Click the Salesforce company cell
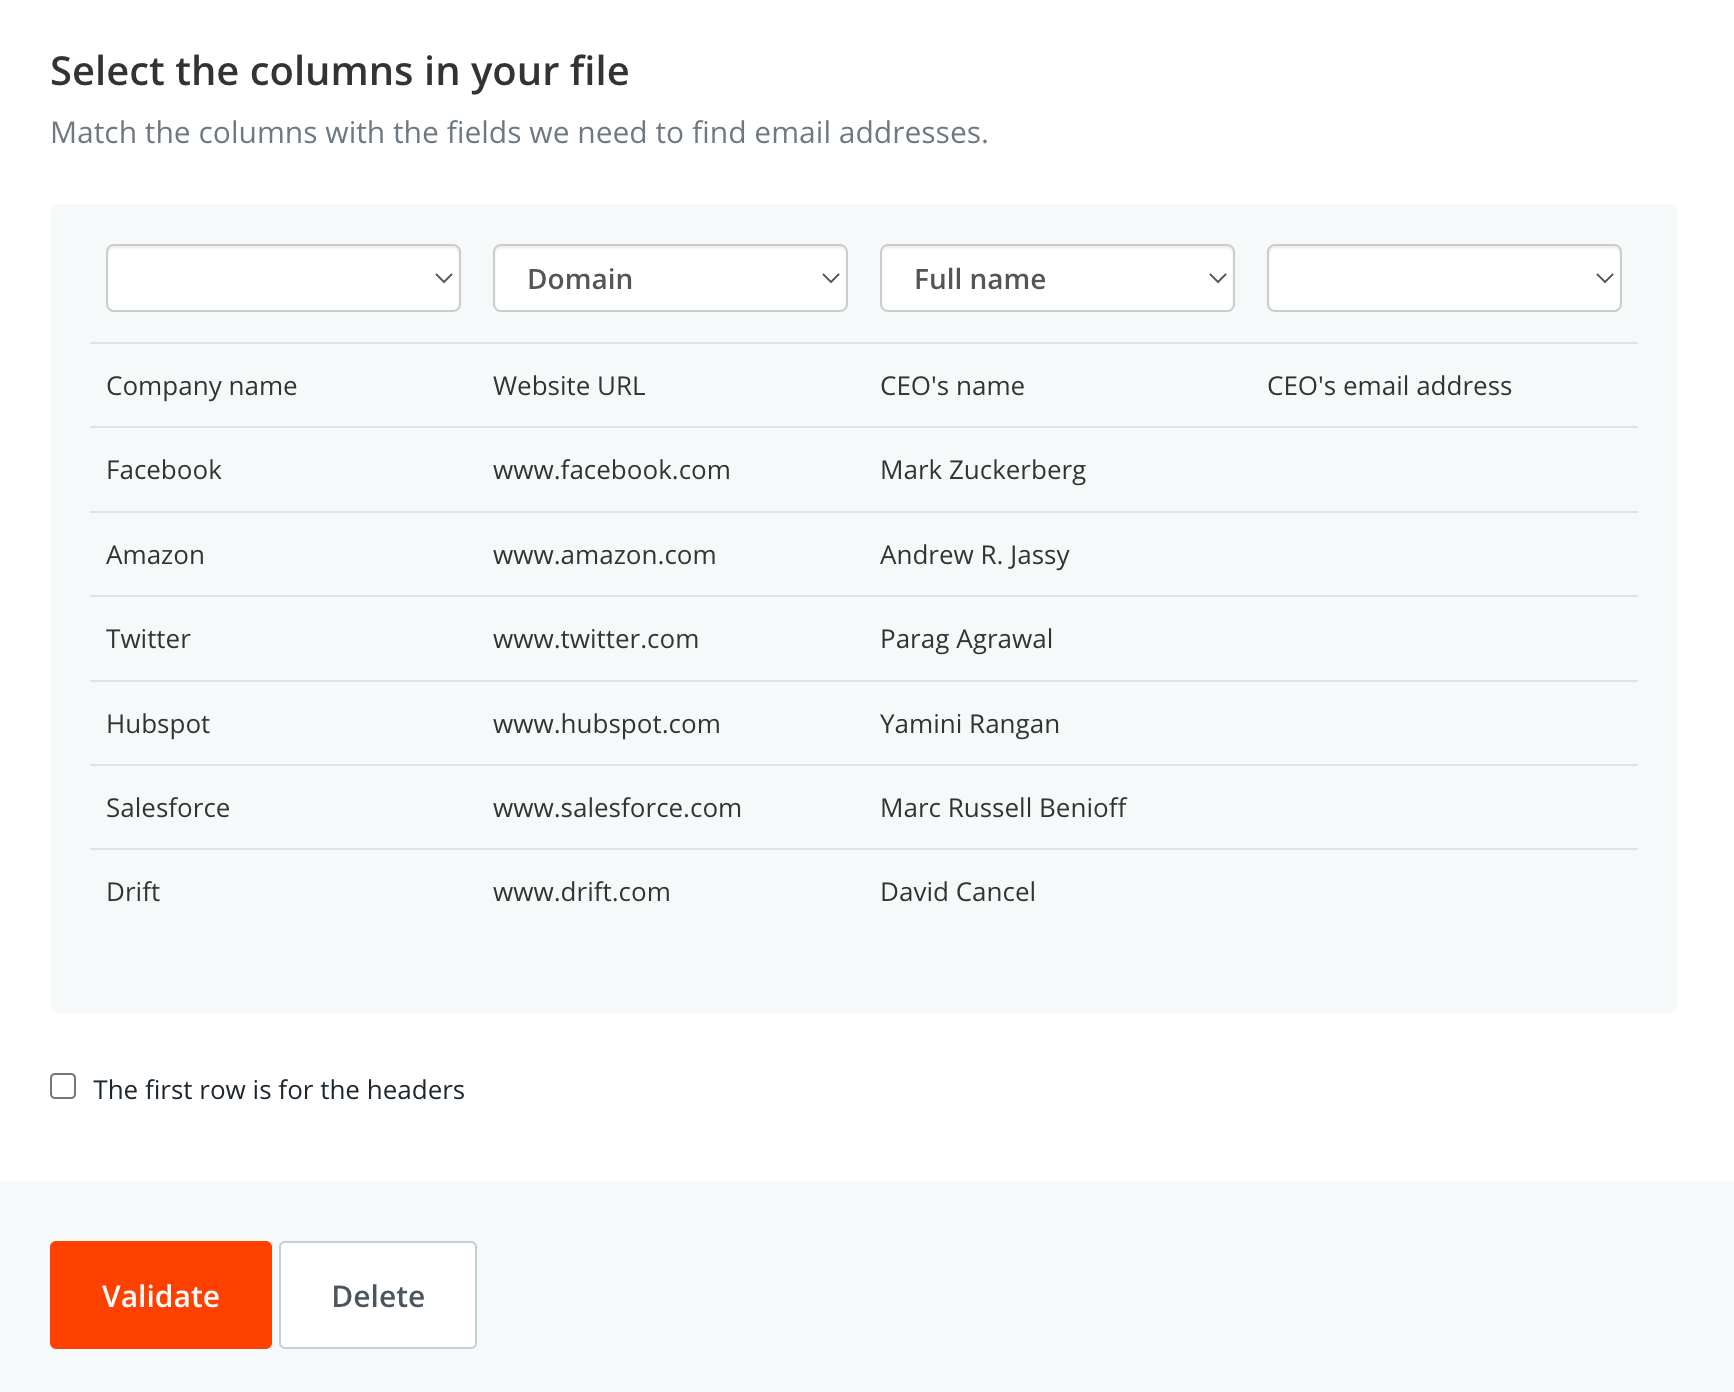 [168, 808]
